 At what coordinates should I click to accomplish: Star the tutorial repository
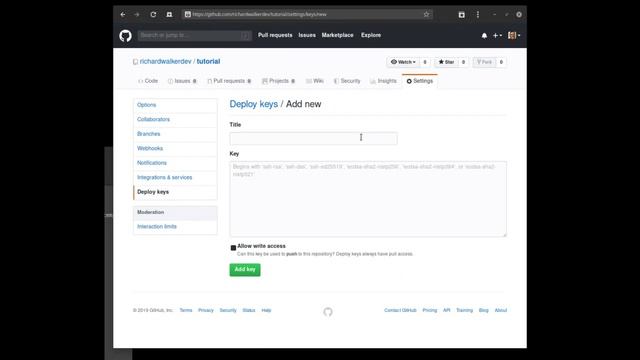click(x=446, y=62)
